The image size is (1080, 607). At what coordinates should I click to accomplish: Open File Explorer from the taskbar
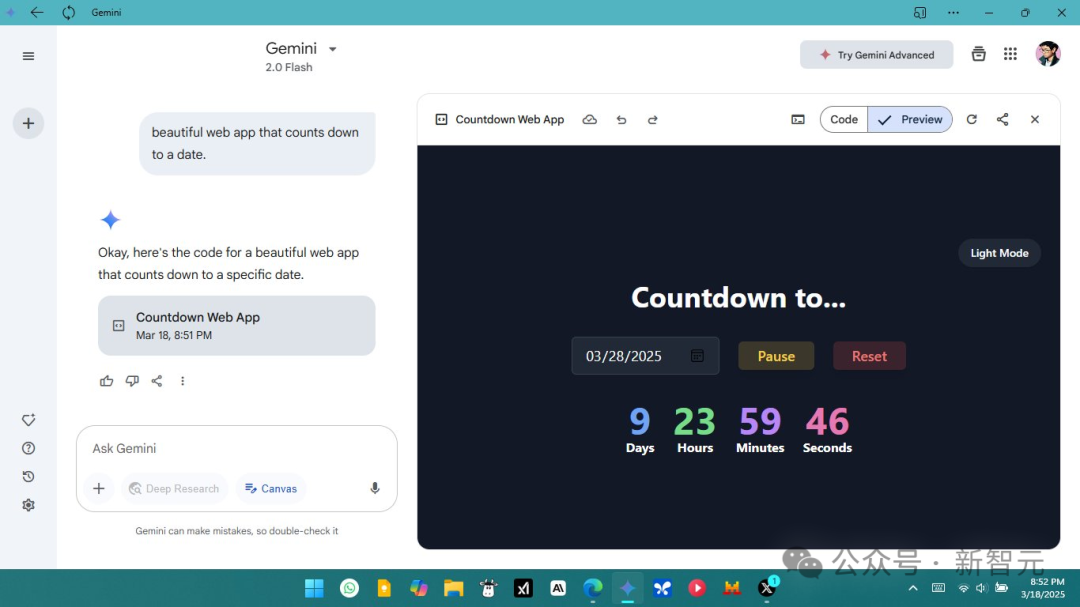[453, 588]
